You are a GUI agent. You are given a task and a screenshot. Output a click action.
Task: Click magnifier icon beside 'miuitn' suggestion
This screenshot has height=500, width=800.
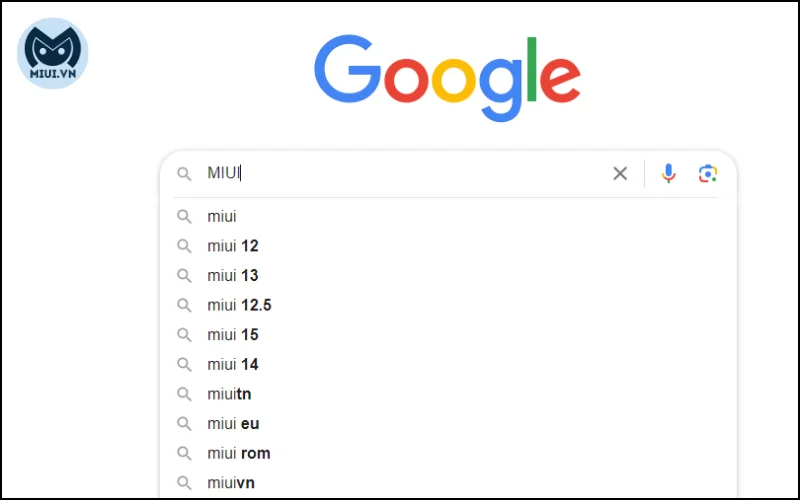click(x=184, y=394)
